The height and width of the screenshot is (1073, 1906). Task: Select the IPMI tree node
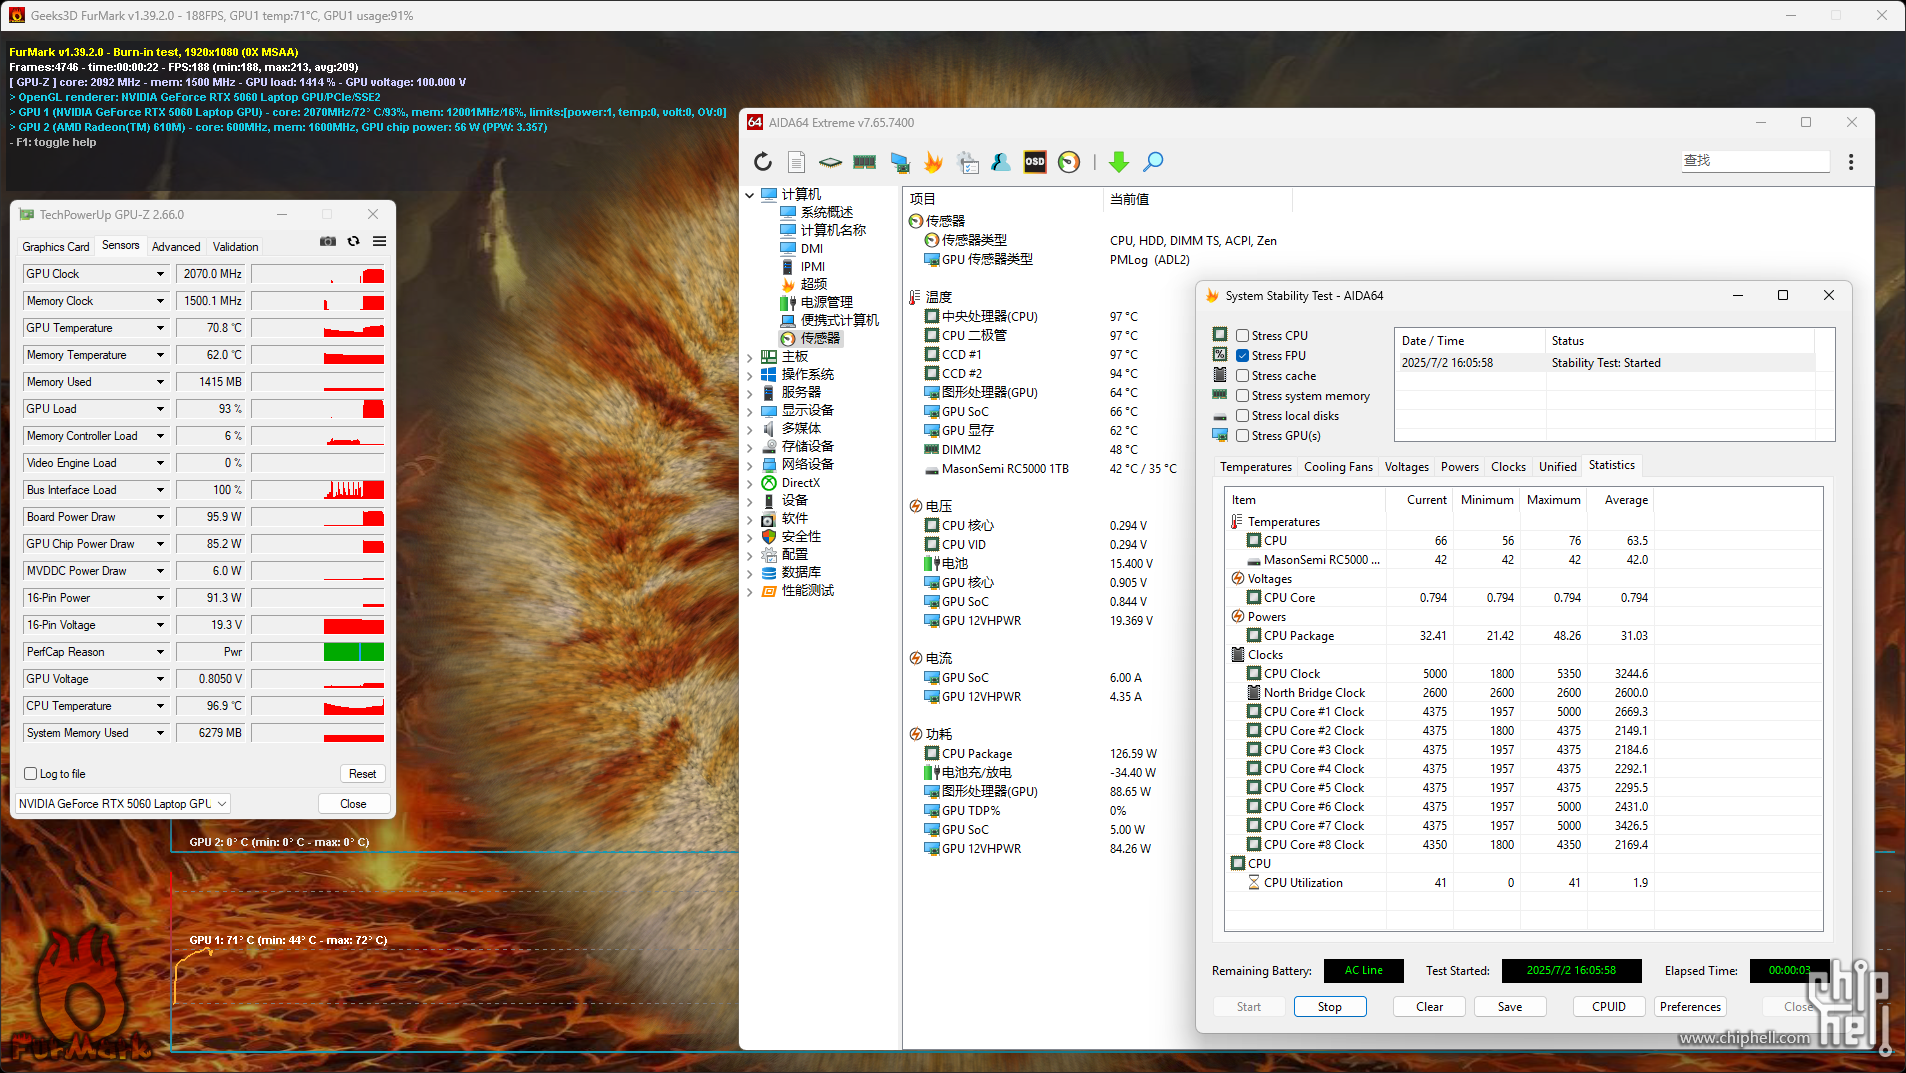point(812,266)
